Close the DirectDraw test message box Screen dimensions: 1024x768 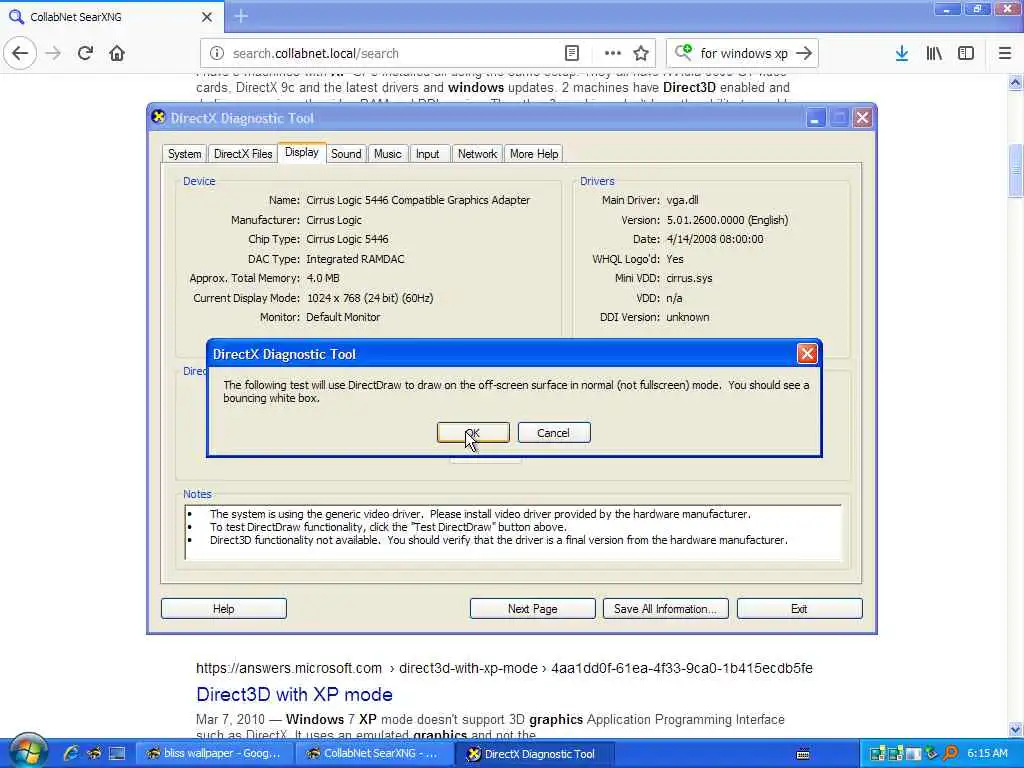coord(807,353)
